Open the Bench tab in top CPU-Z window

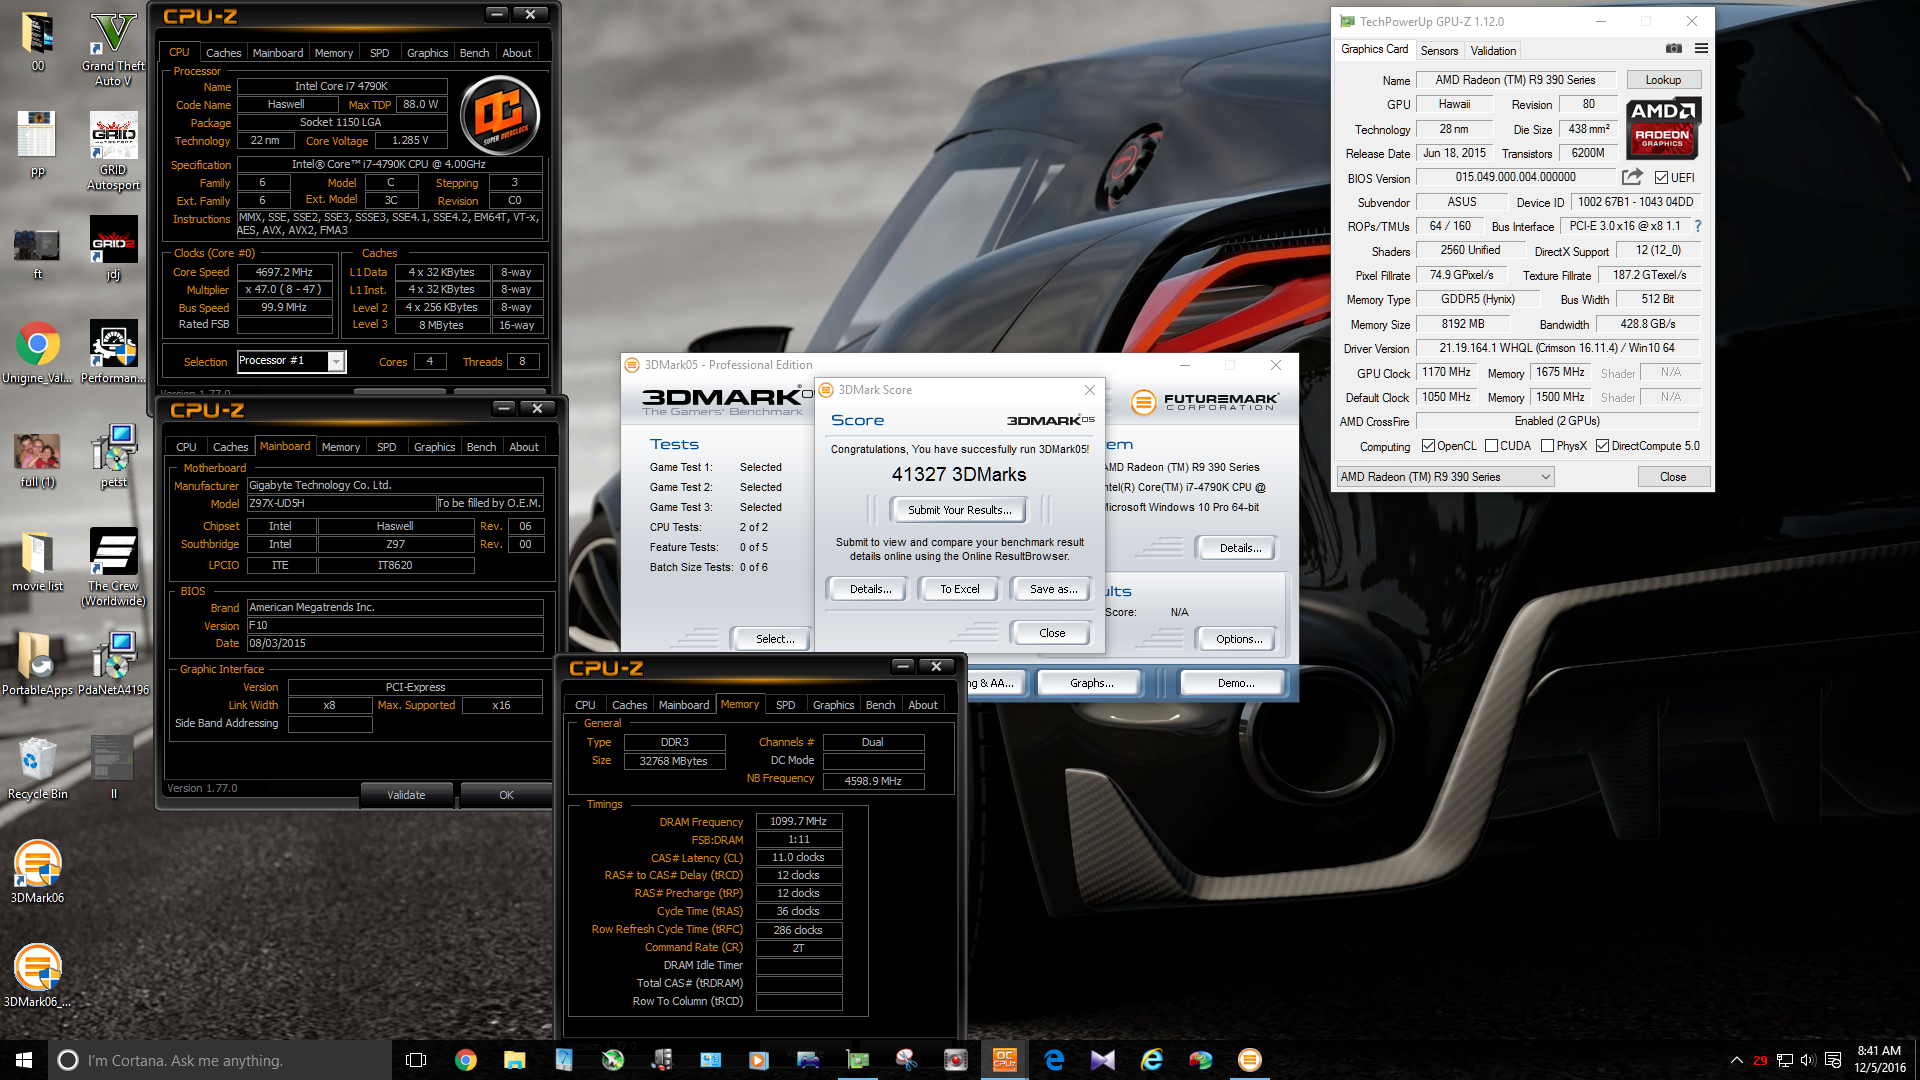pos(474,53)
